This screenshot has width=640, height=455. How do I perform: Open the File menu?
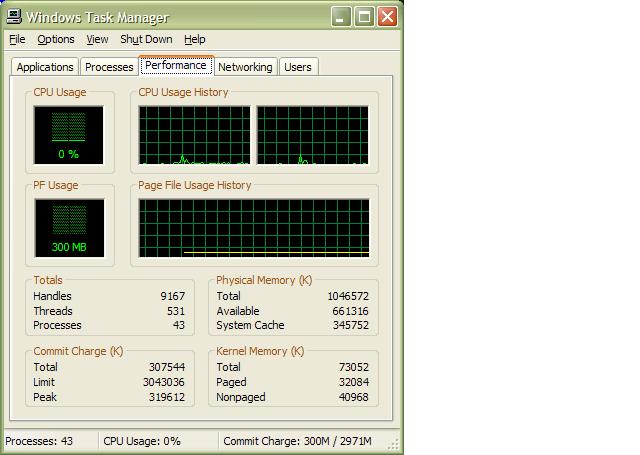[x=17, y=39]
